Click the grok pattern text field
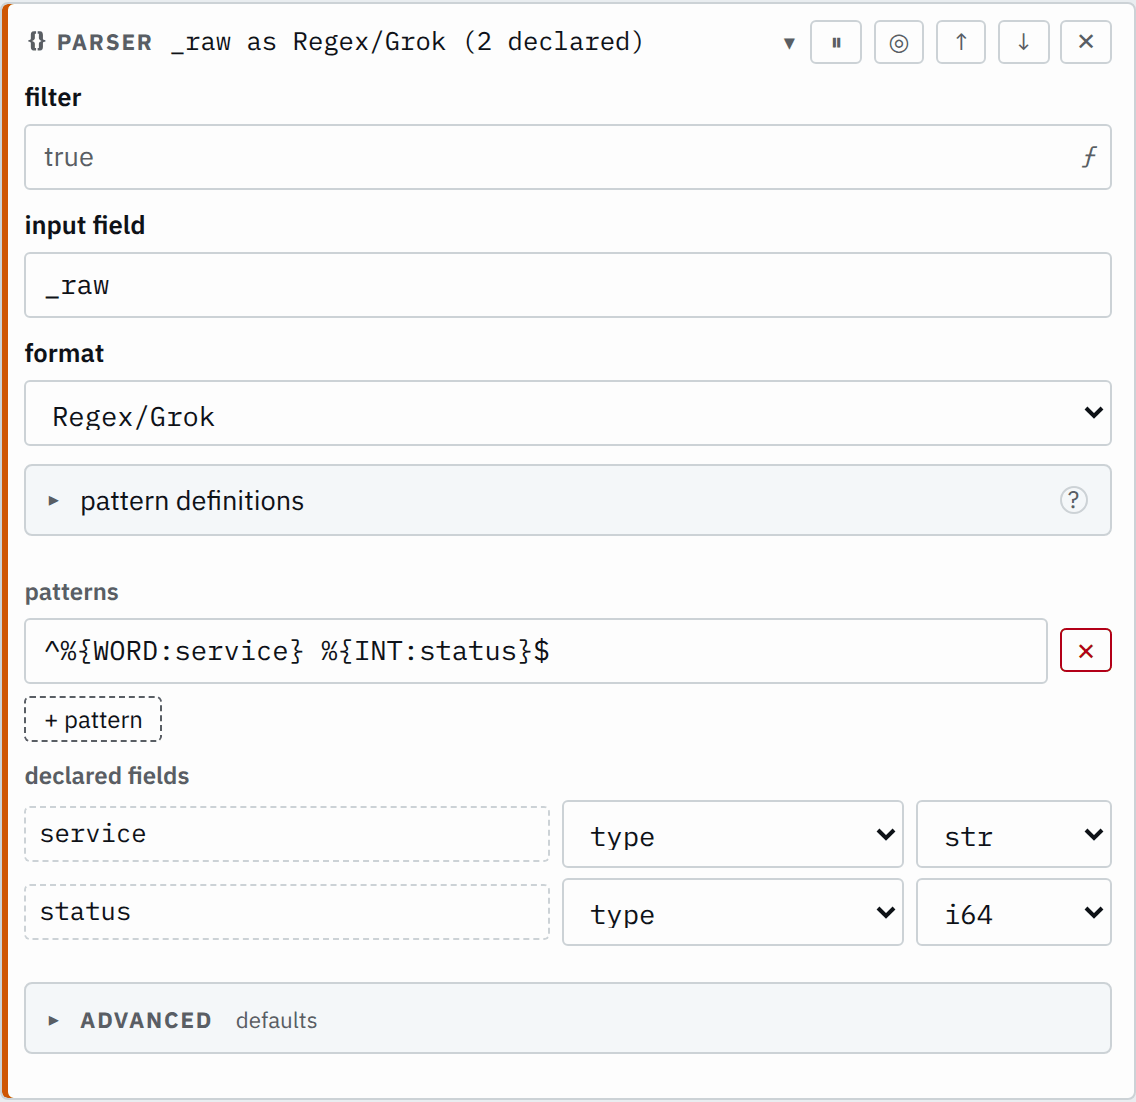The width and height of the screenshot is (1136, 1102). point(535,651)
